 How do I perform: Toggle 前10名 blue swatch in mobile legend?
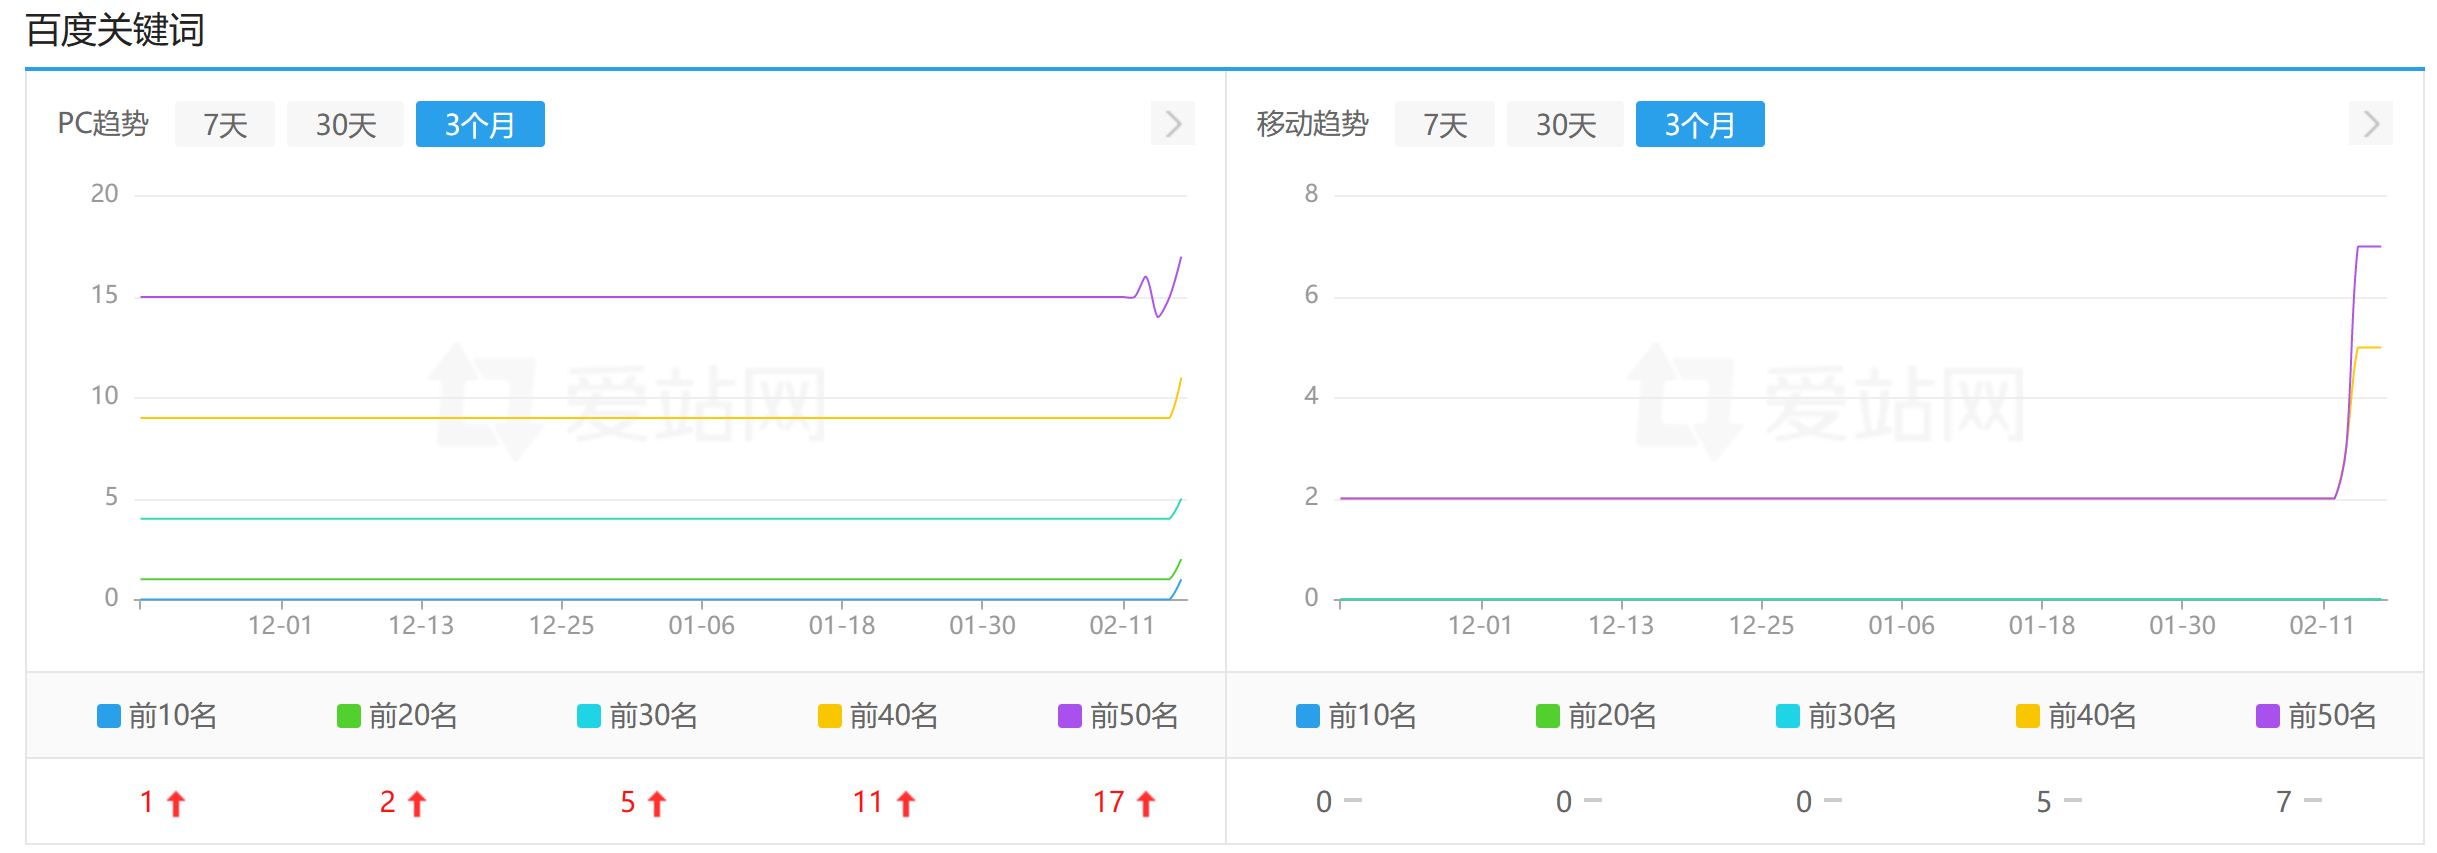1308,716
